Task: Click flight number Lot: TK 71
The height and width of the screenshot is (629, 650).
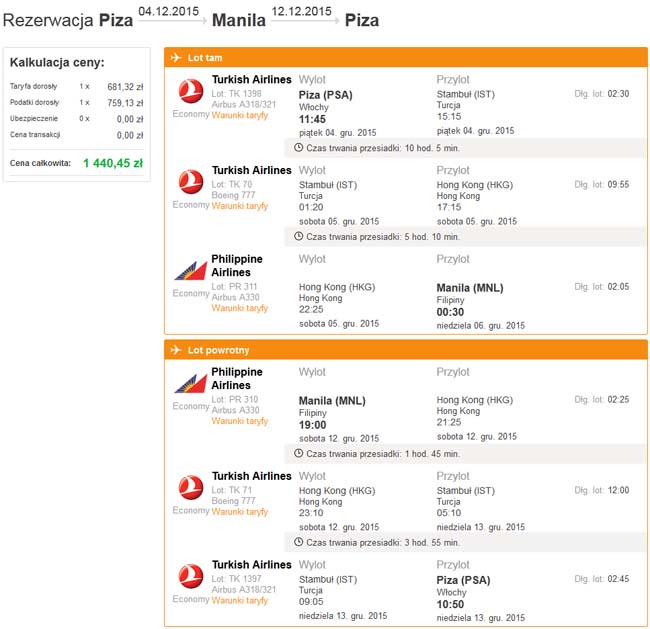Action: click(x=232, y=490)
